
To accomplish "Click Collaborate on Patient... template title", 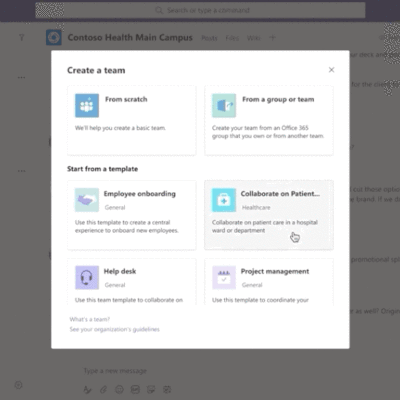I will point(280,194).
